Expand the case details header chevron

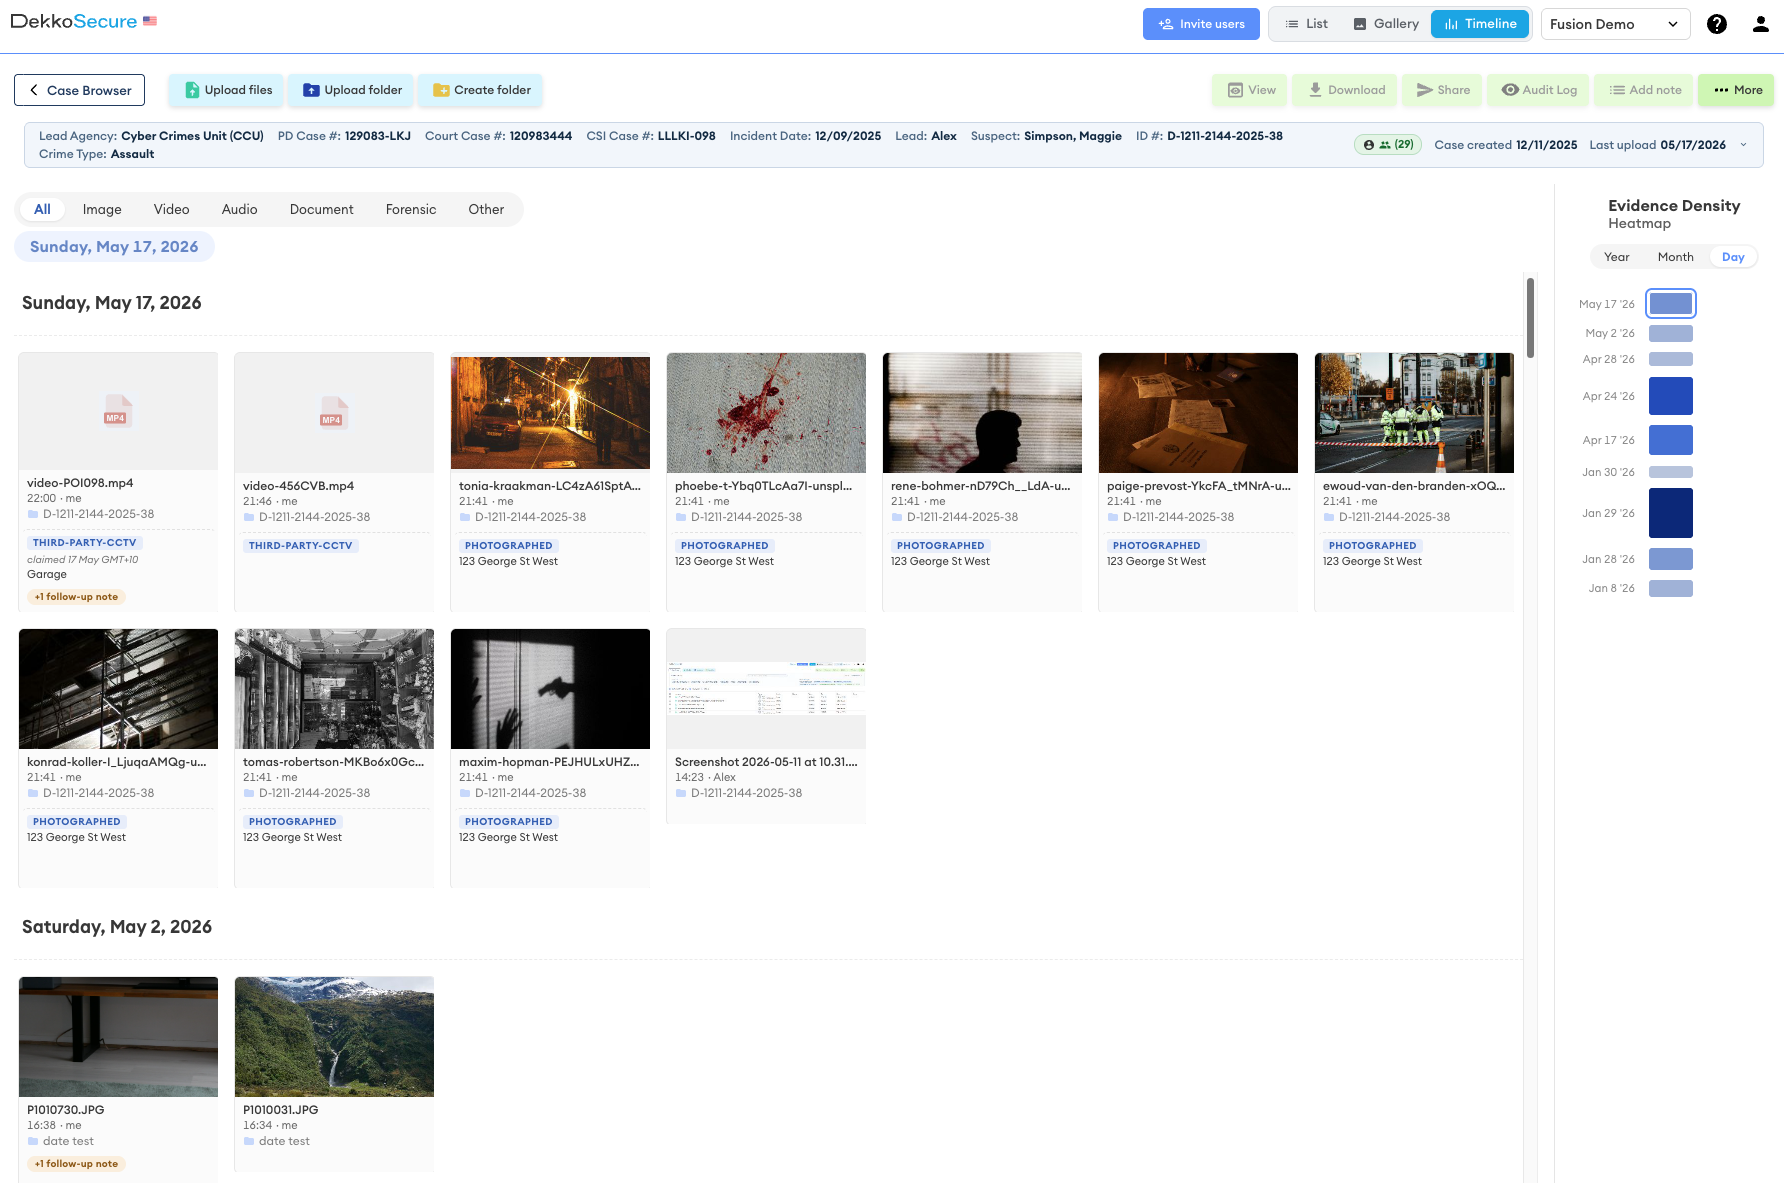(x=1744, y=145)
